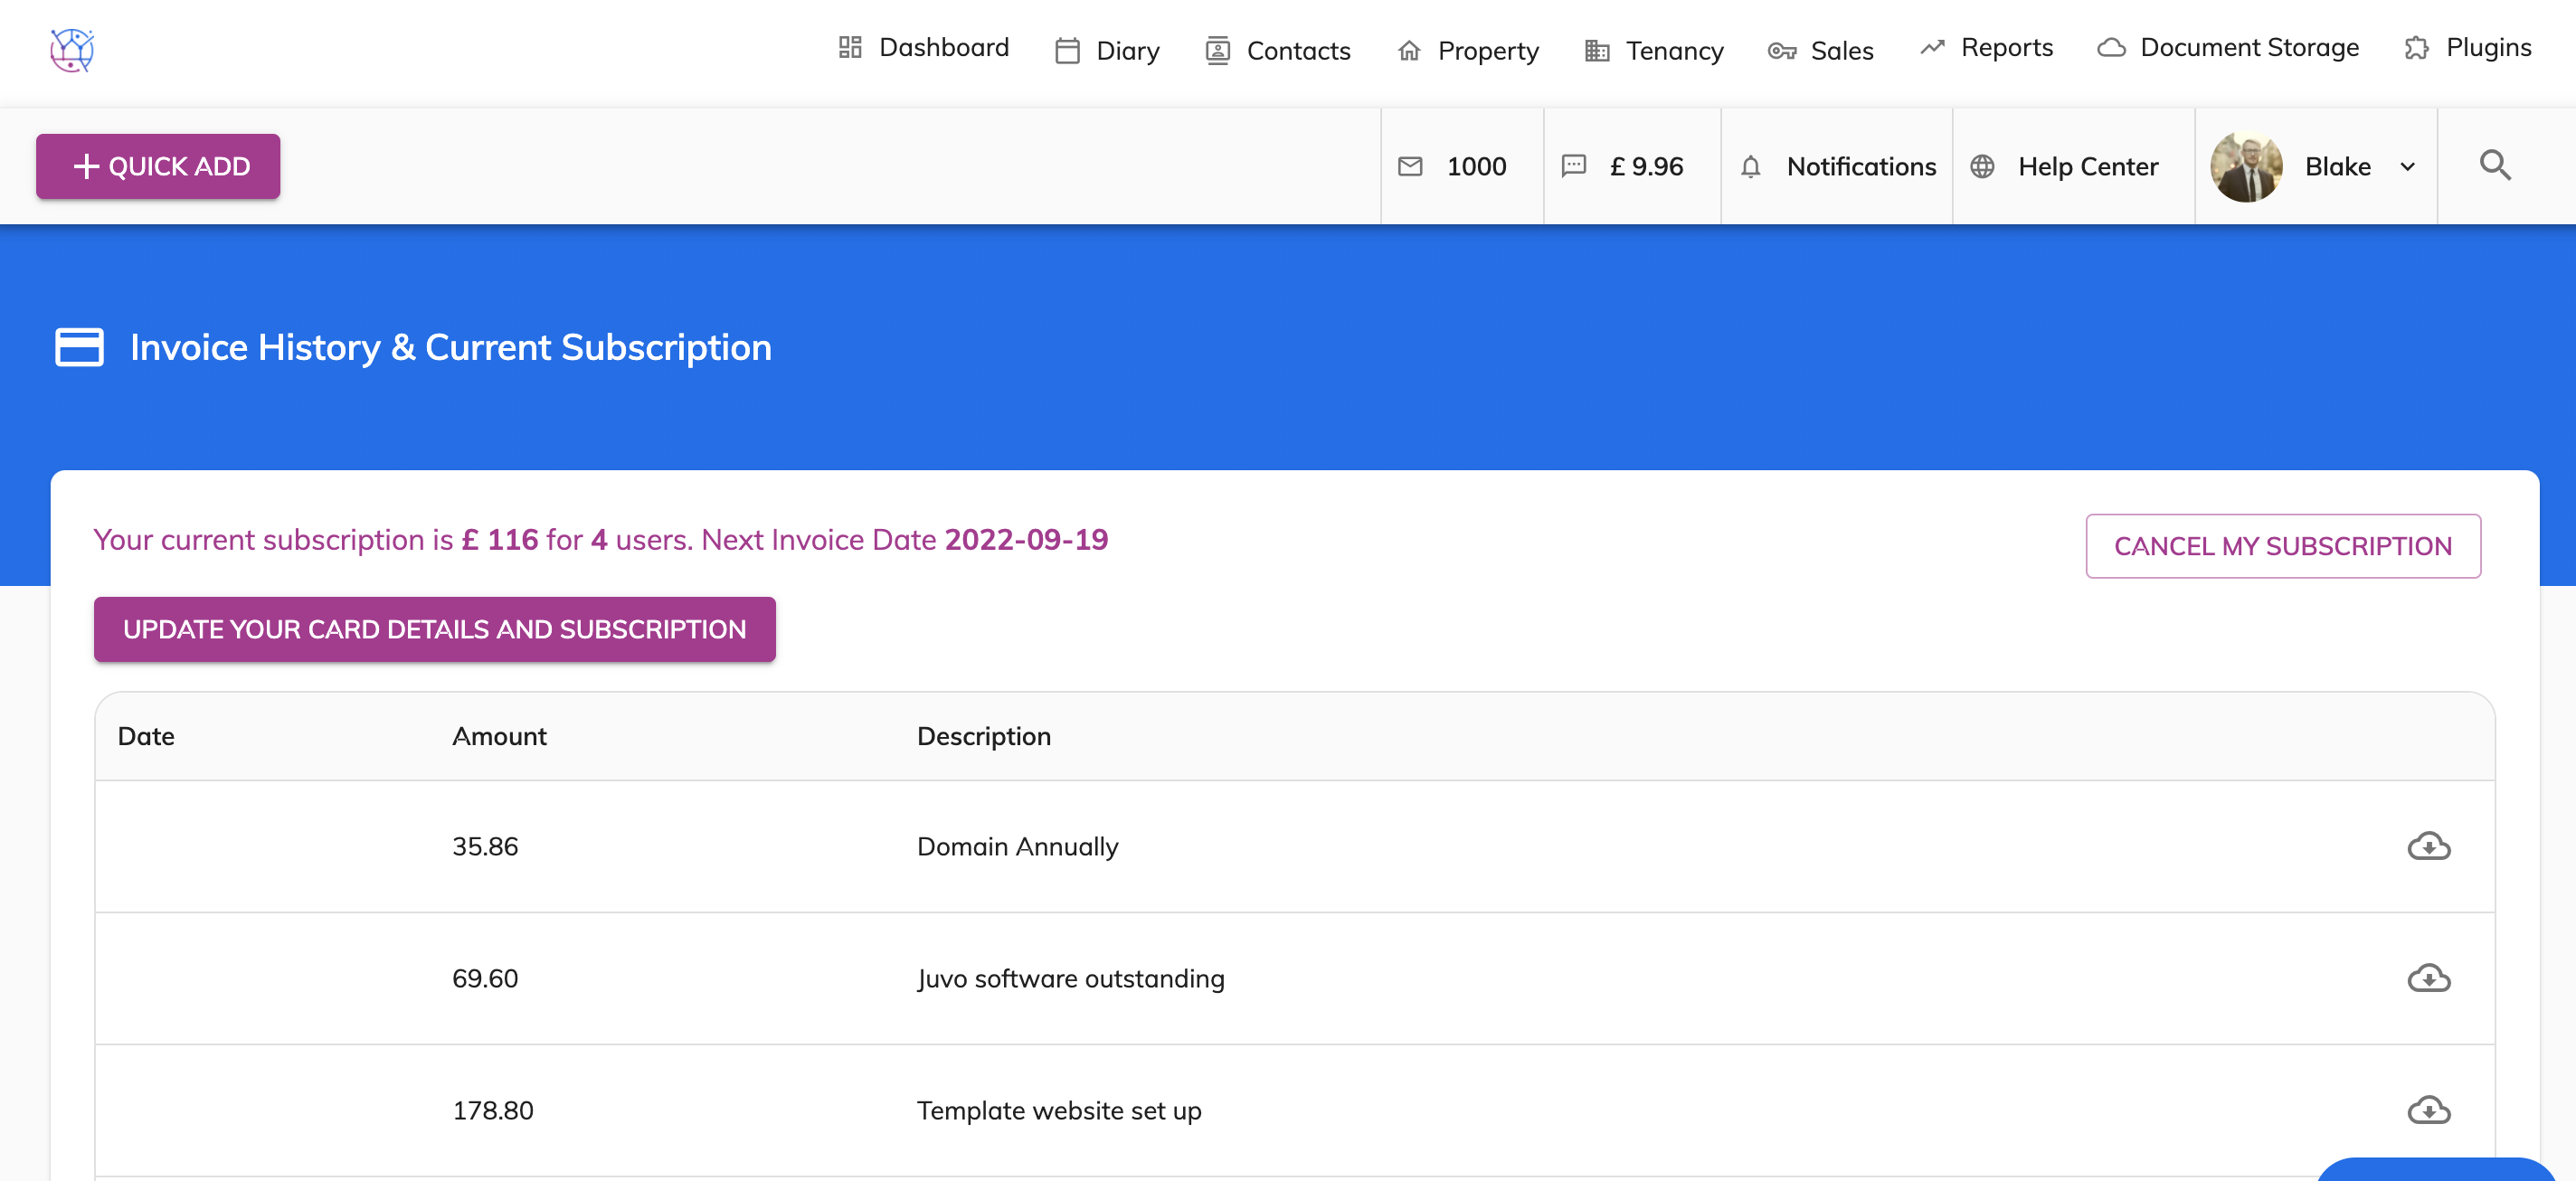Expand the Blake account dropdown
2576x1181 pixels.
click(2408, 167)
